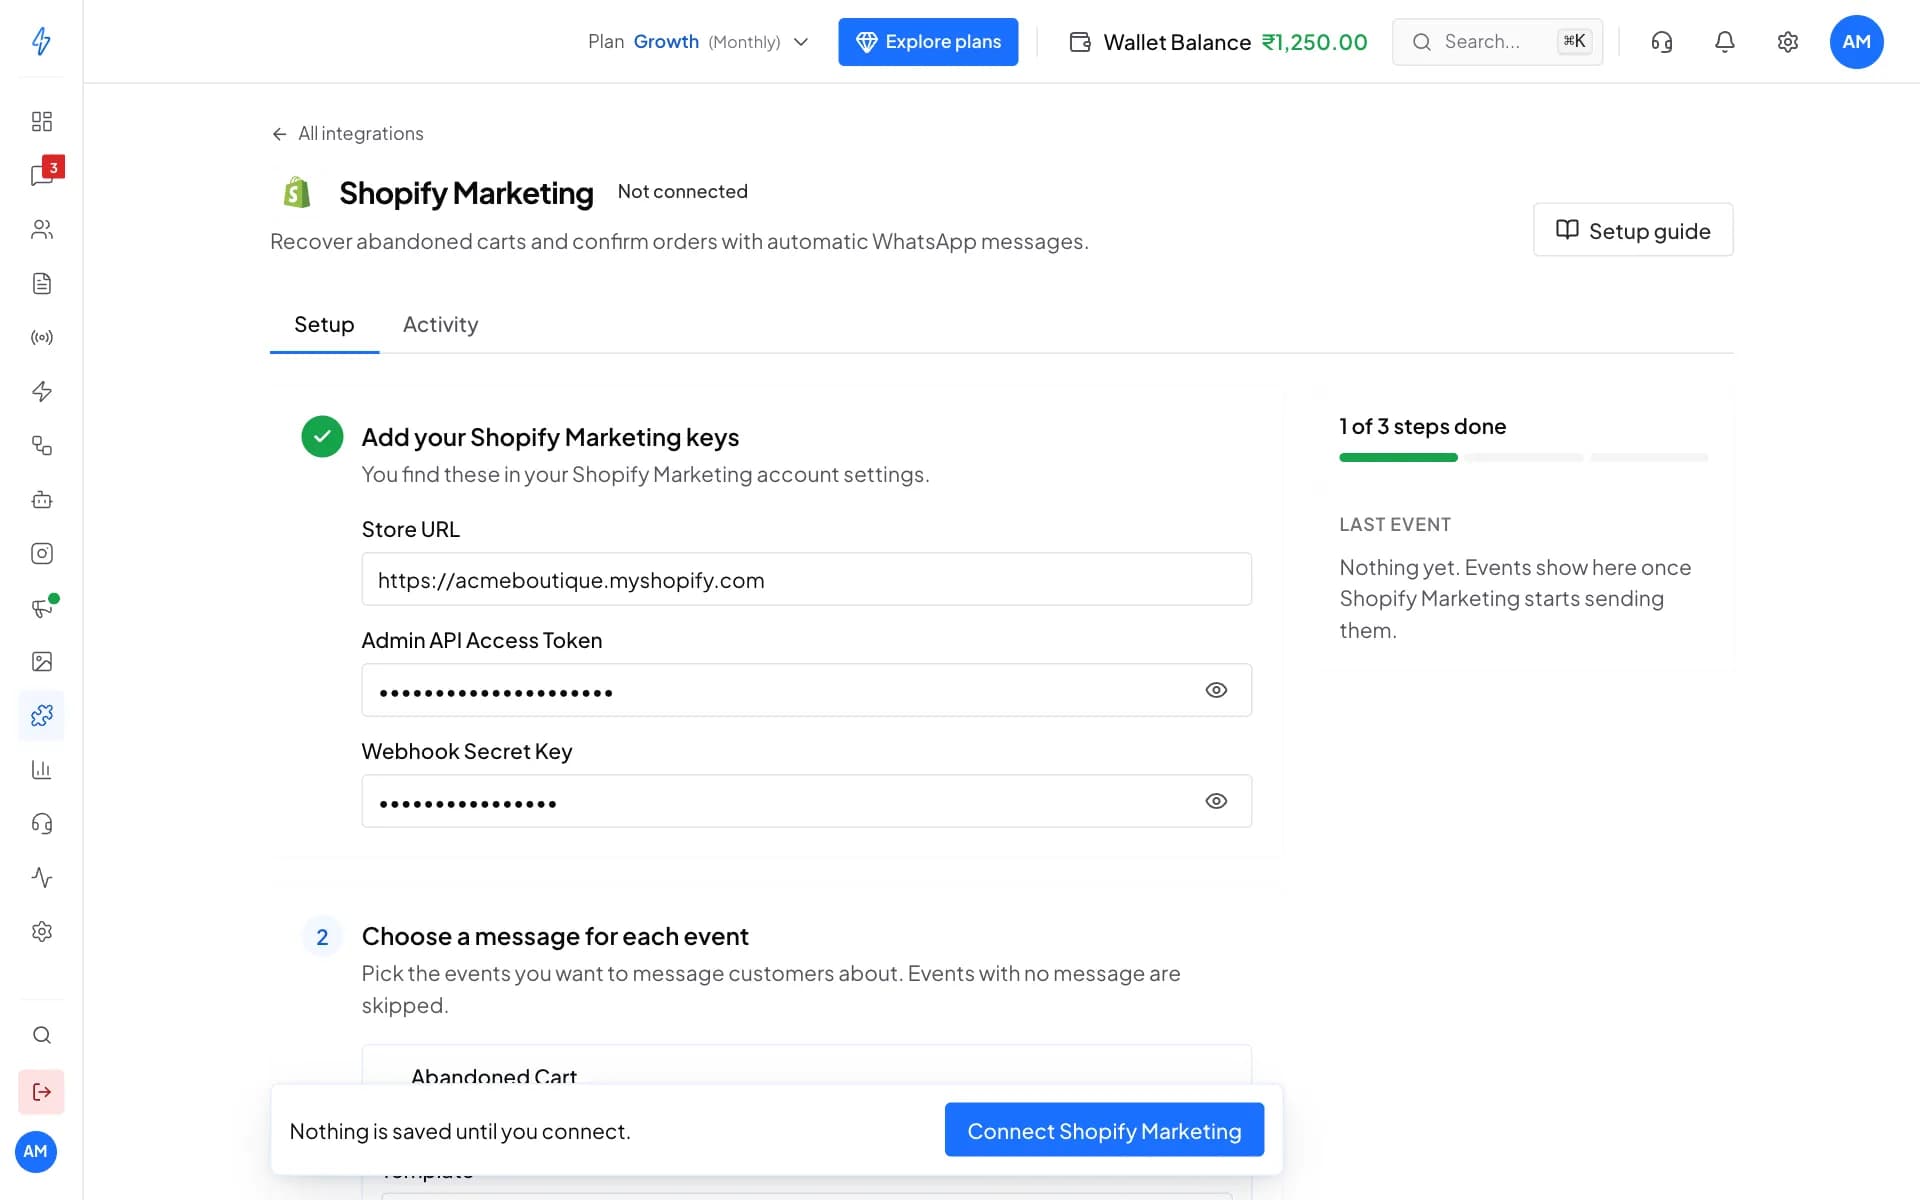Open the flow builder icon in sidebar
1920x1200 pixels.
coord(41,445)
